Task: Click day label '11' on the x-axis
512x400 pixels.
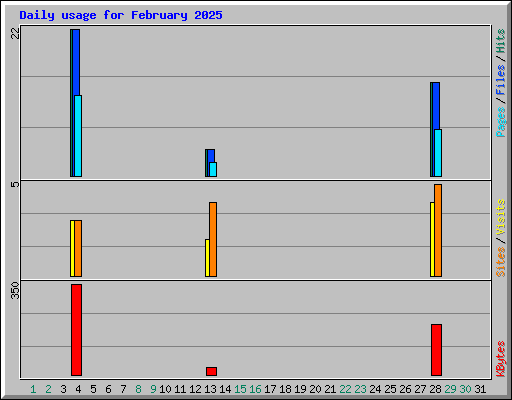Action: [x=180, y=389]
